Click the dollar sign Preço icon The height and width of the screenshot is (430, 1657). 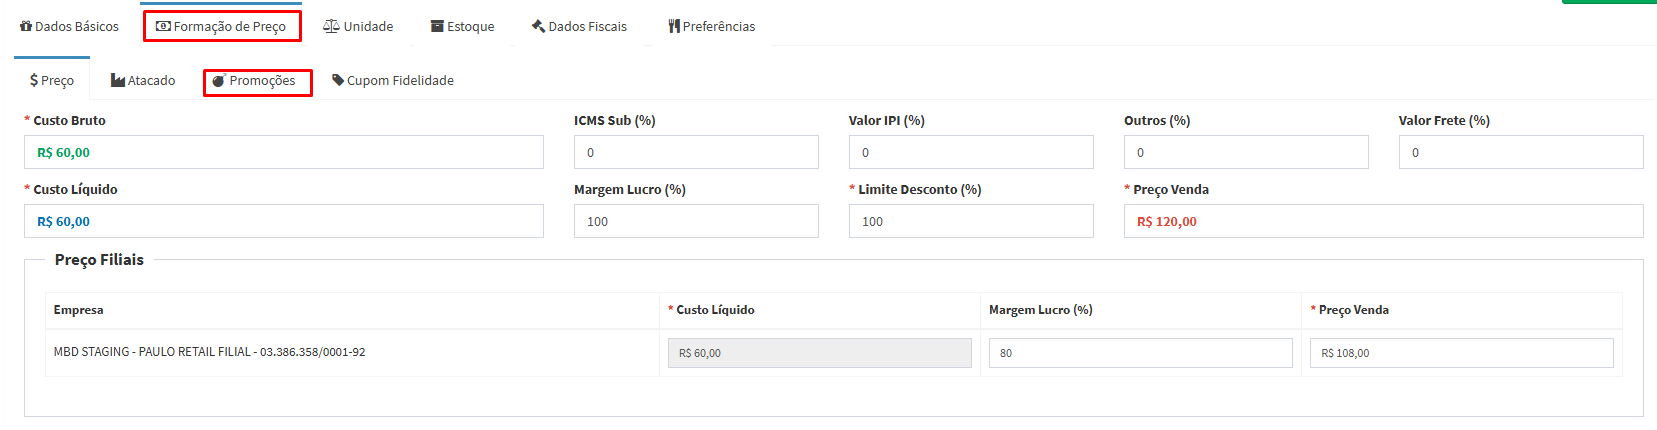tap(34, 81)
